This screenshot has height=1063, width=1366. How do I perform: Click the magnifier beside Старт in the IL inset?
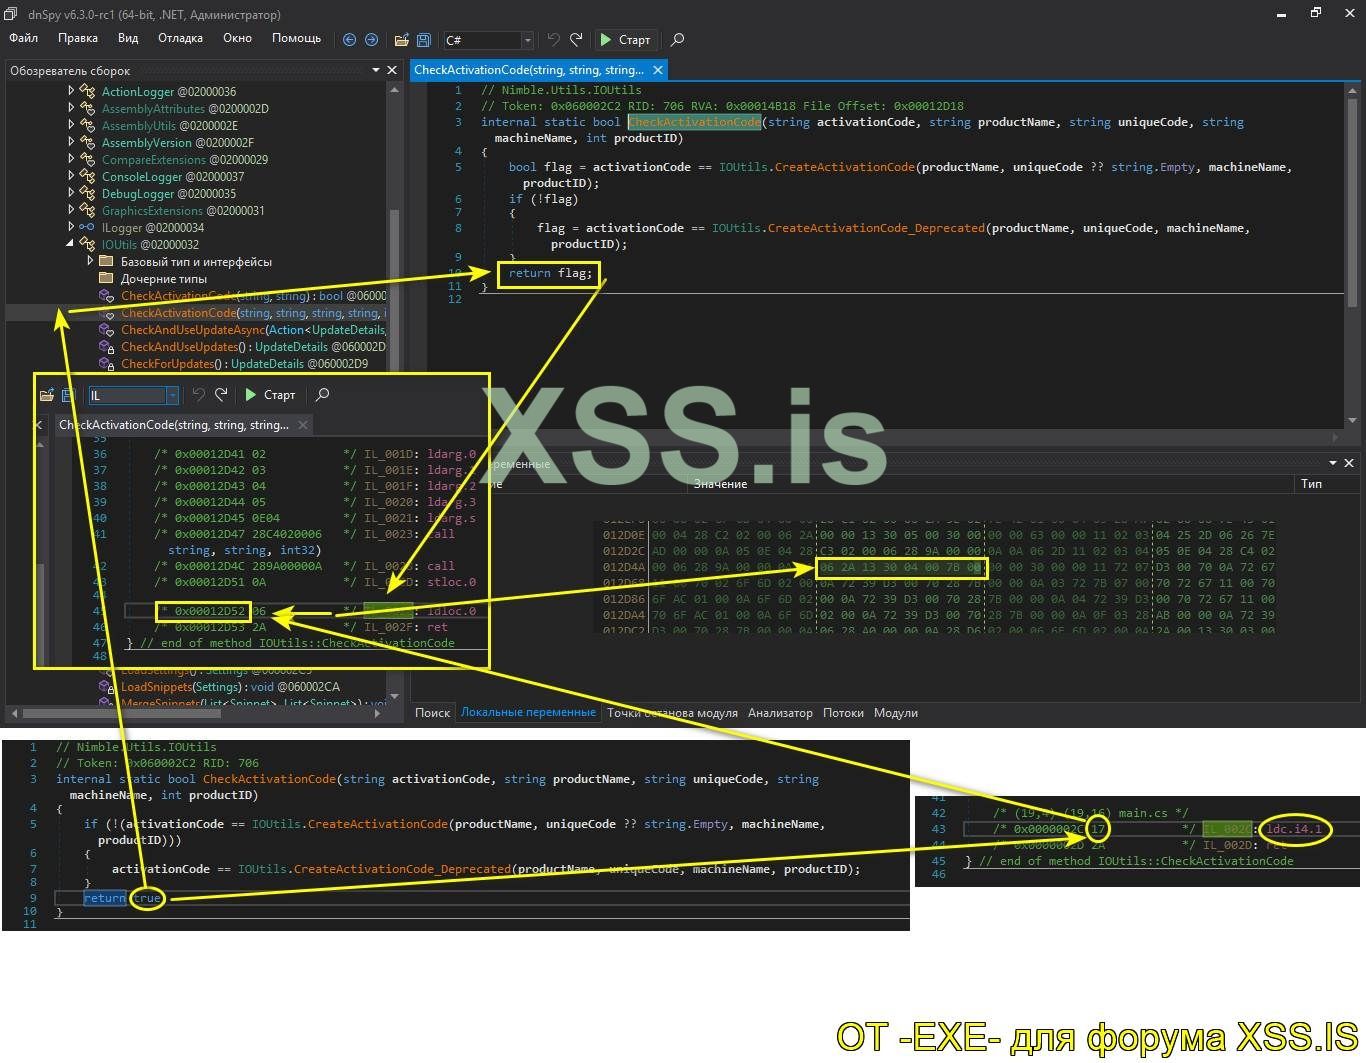(322, 395)
